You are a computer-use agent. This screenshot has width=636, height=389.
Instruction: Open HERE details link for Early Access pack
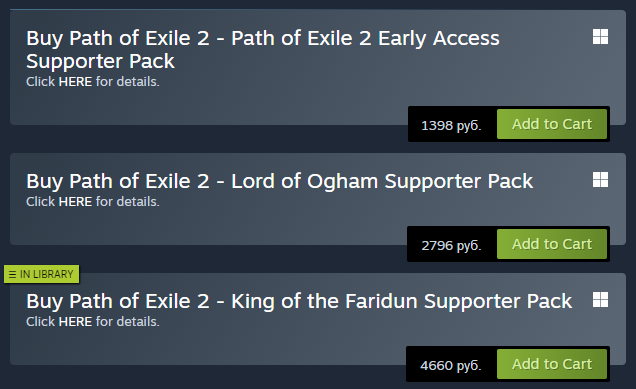point(75,82)
